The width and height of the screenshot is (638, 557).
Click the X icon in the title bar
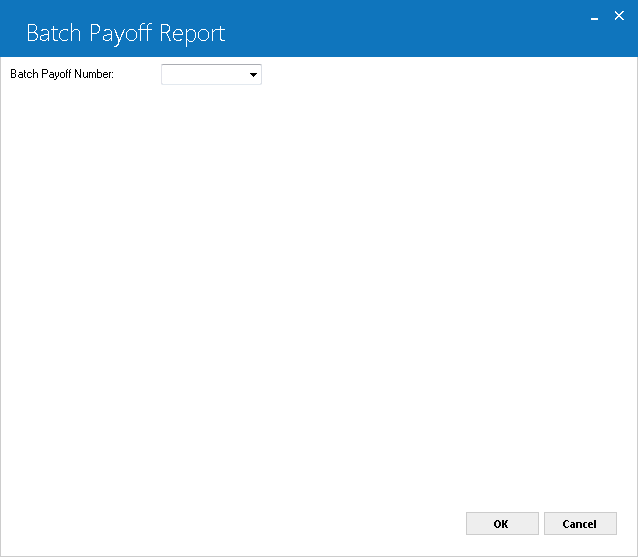point(619,16)
